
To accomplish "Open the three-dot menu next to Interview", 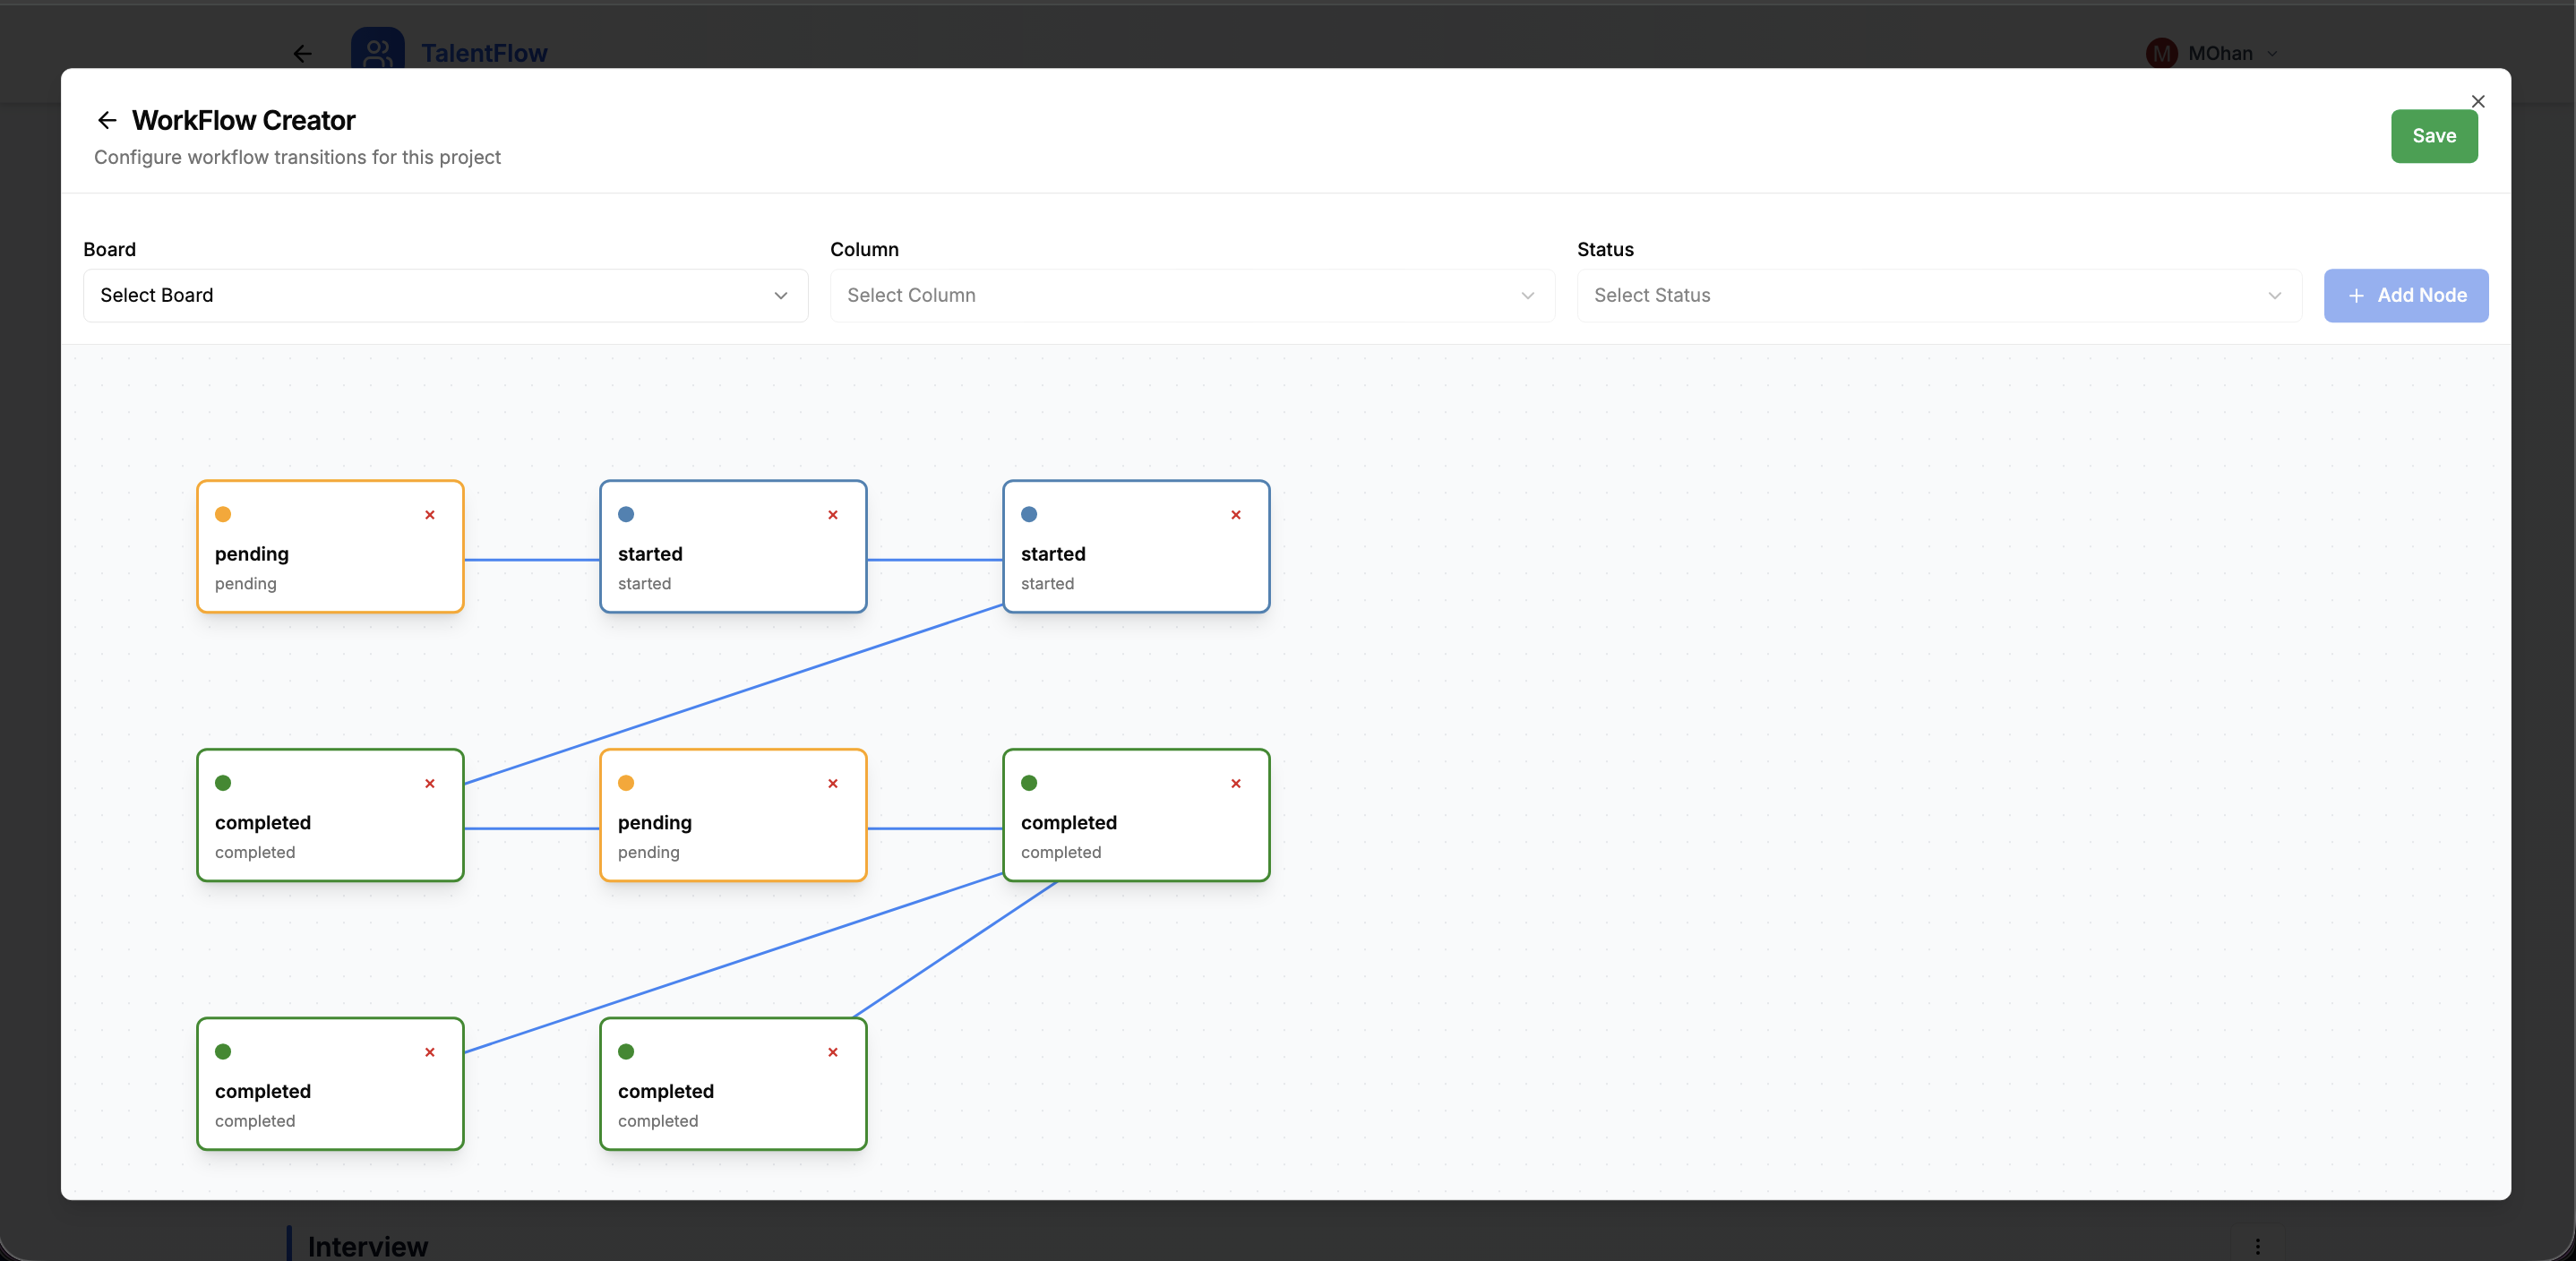I will 2257,1245.
